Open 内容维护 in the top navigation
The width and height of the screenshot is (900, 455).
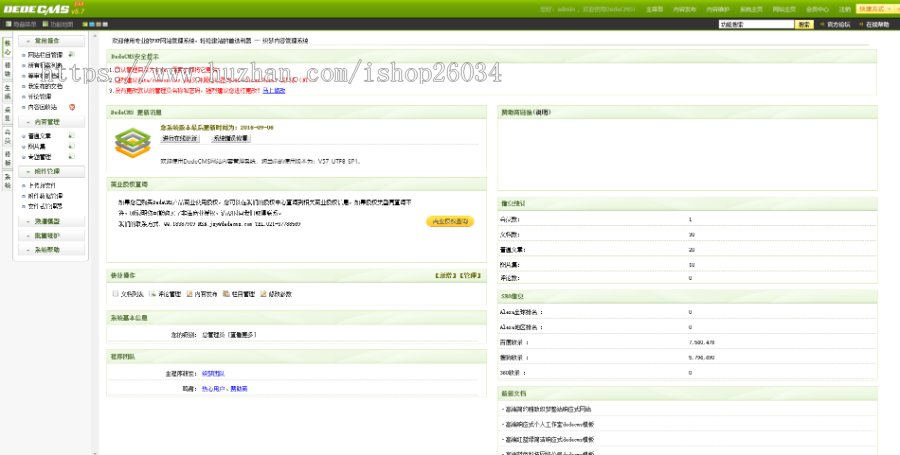[x=717, y=9]
